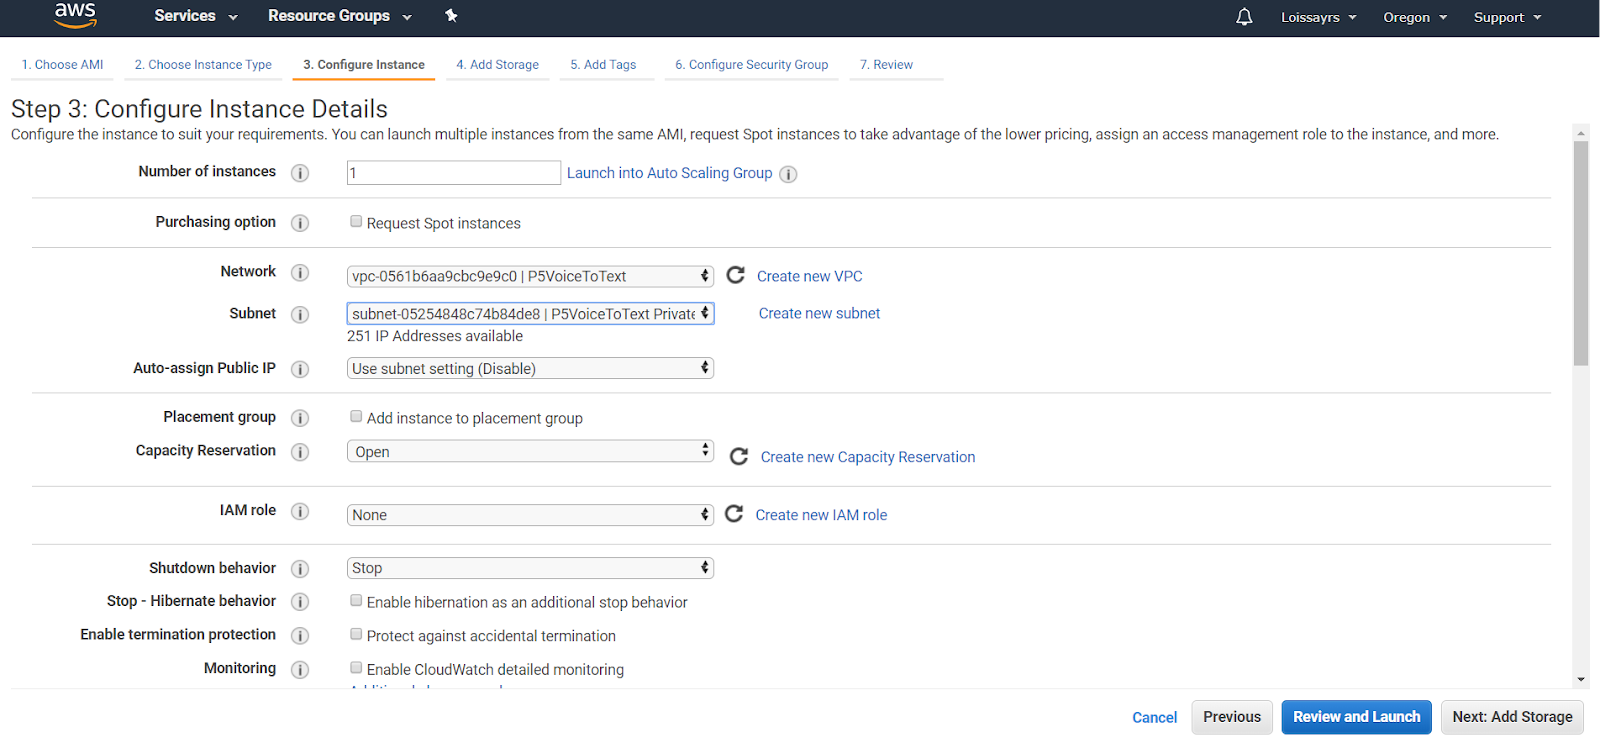The height and width of the screenshot is (743, 1600).
Task: Open the Shutdown behavior dropdown
Action: pos(530,568)
